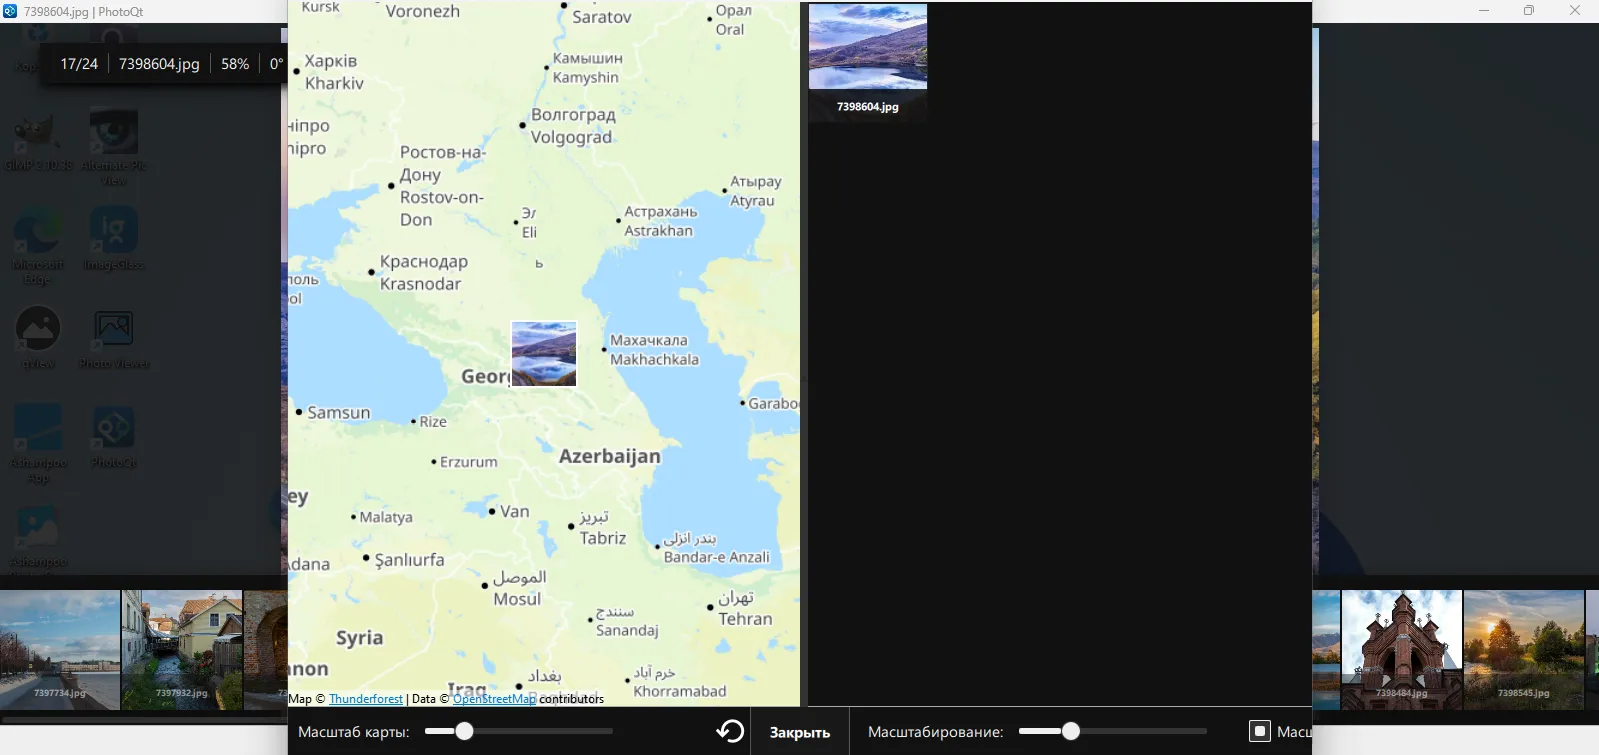The width and height of the screenshot is (1599, 755).
Task: Open the 7397932.jpg canal thumbnail
Action: (182, 648)
